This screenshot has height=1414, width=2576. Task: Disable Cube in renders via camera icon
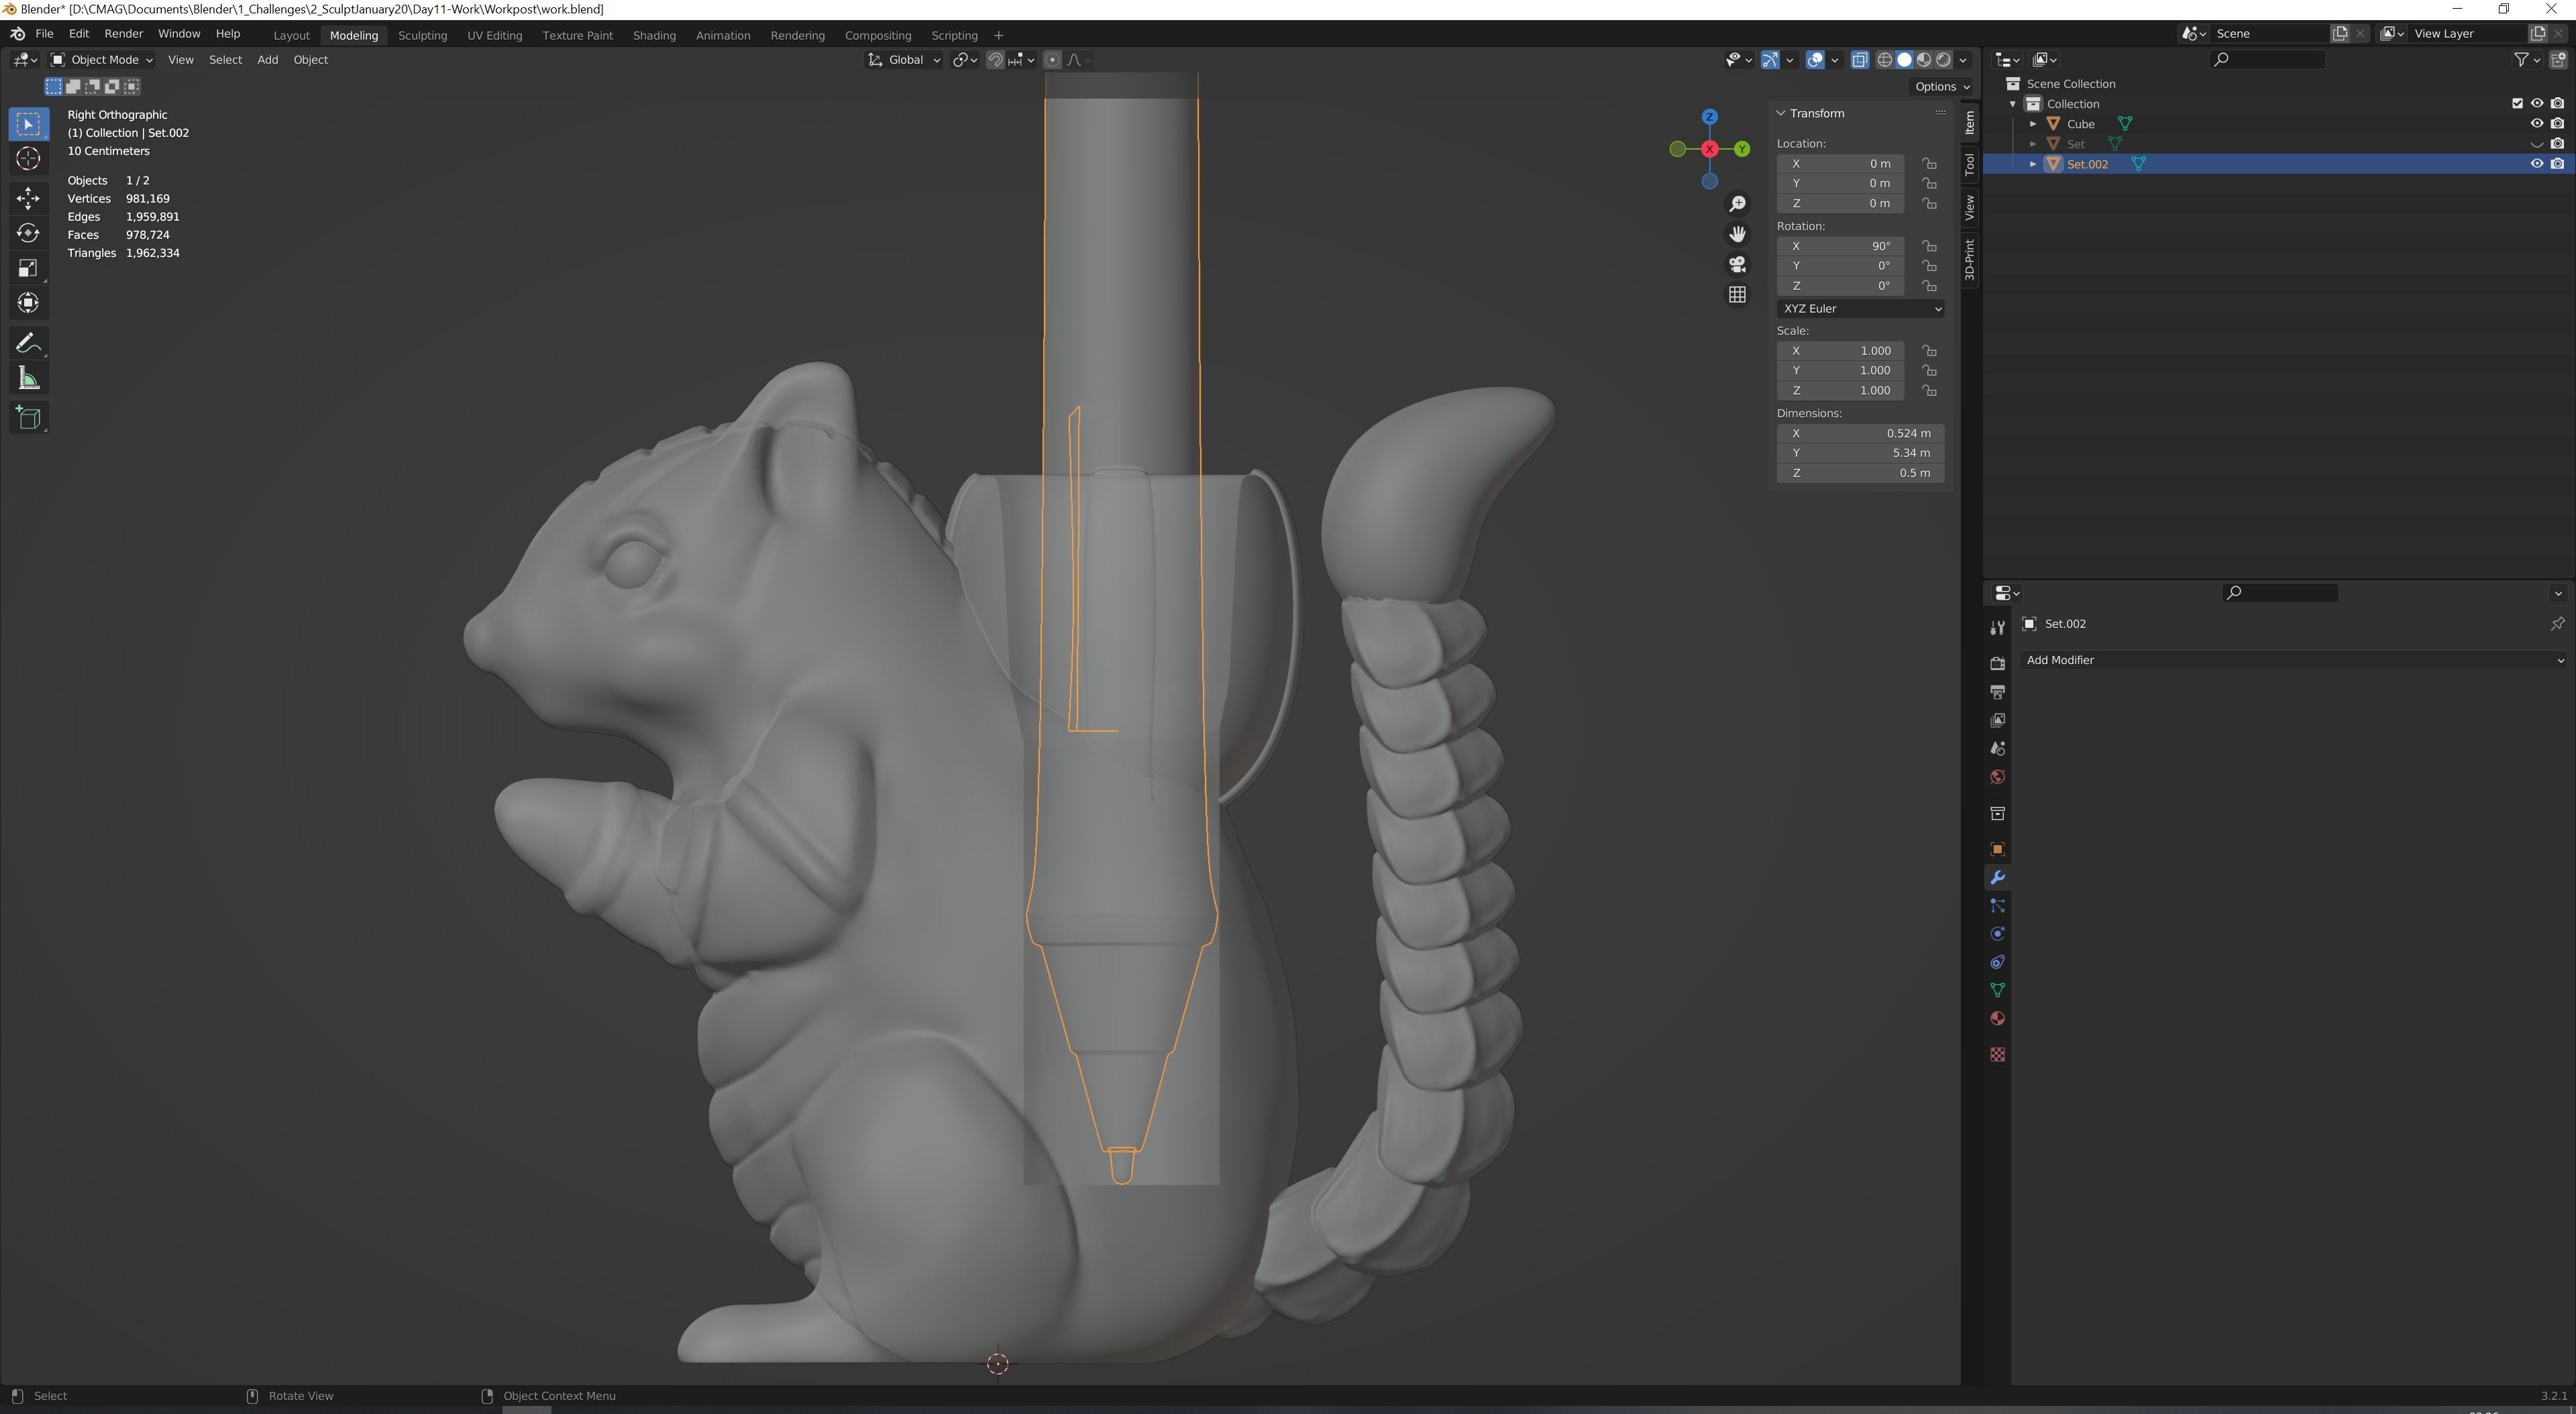[x=2557, y=124]
